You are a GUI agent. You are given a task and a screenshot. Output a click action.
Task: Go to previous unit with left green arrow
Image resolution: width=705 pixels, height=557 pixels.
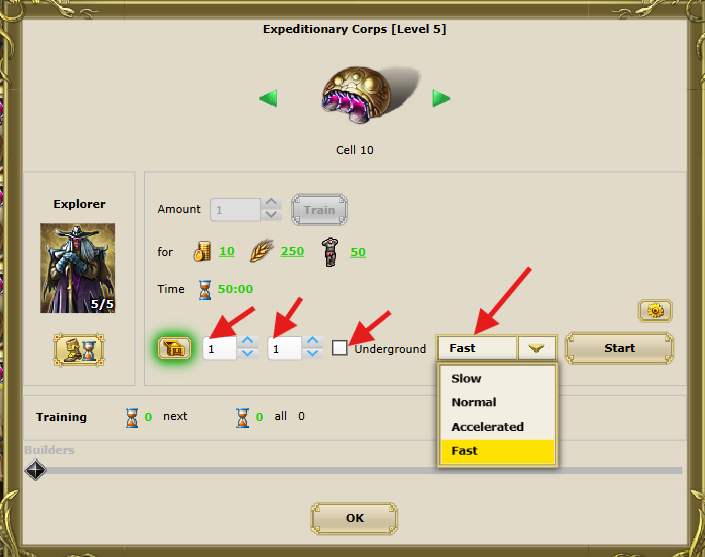pos(268,98)
